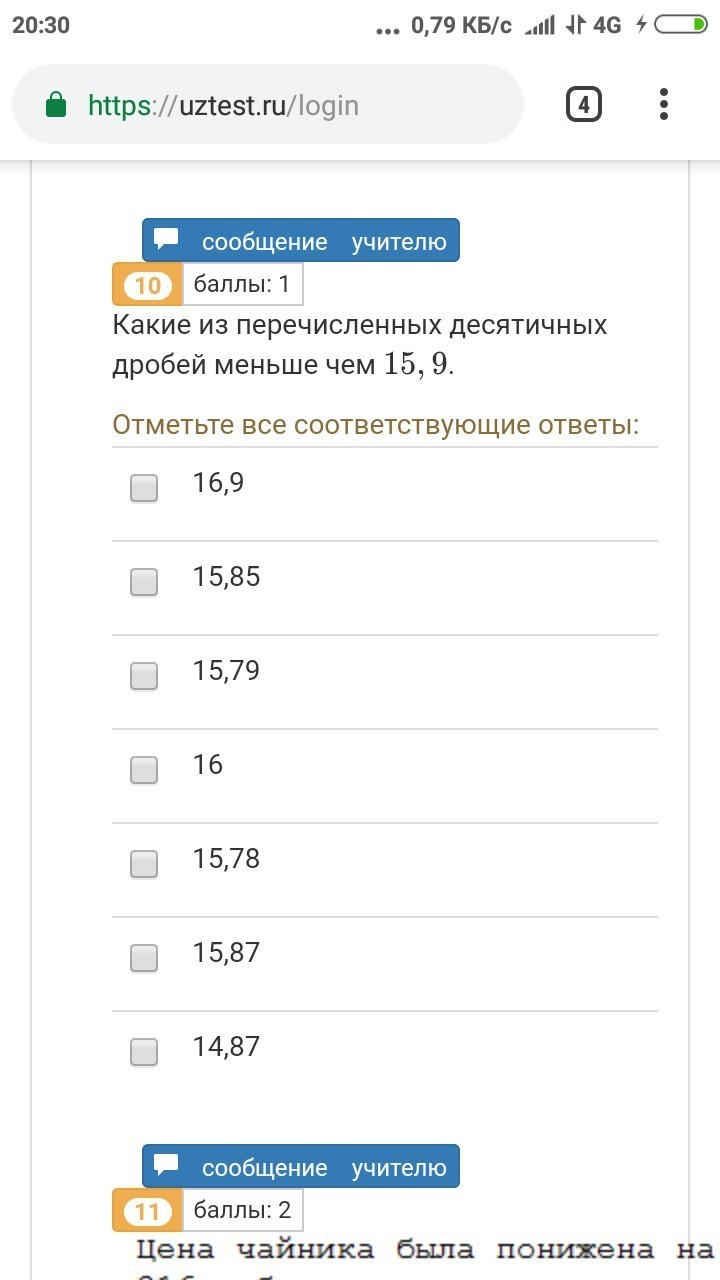
Task: Select the 15,87 answer checkbox
Action: click(x=144, y=958)
